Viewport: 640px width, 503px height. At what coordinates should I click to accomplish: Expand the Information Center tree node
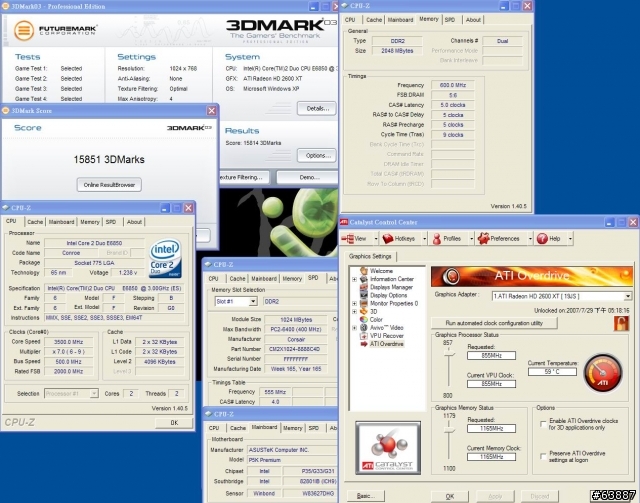[x=354, y=279]
